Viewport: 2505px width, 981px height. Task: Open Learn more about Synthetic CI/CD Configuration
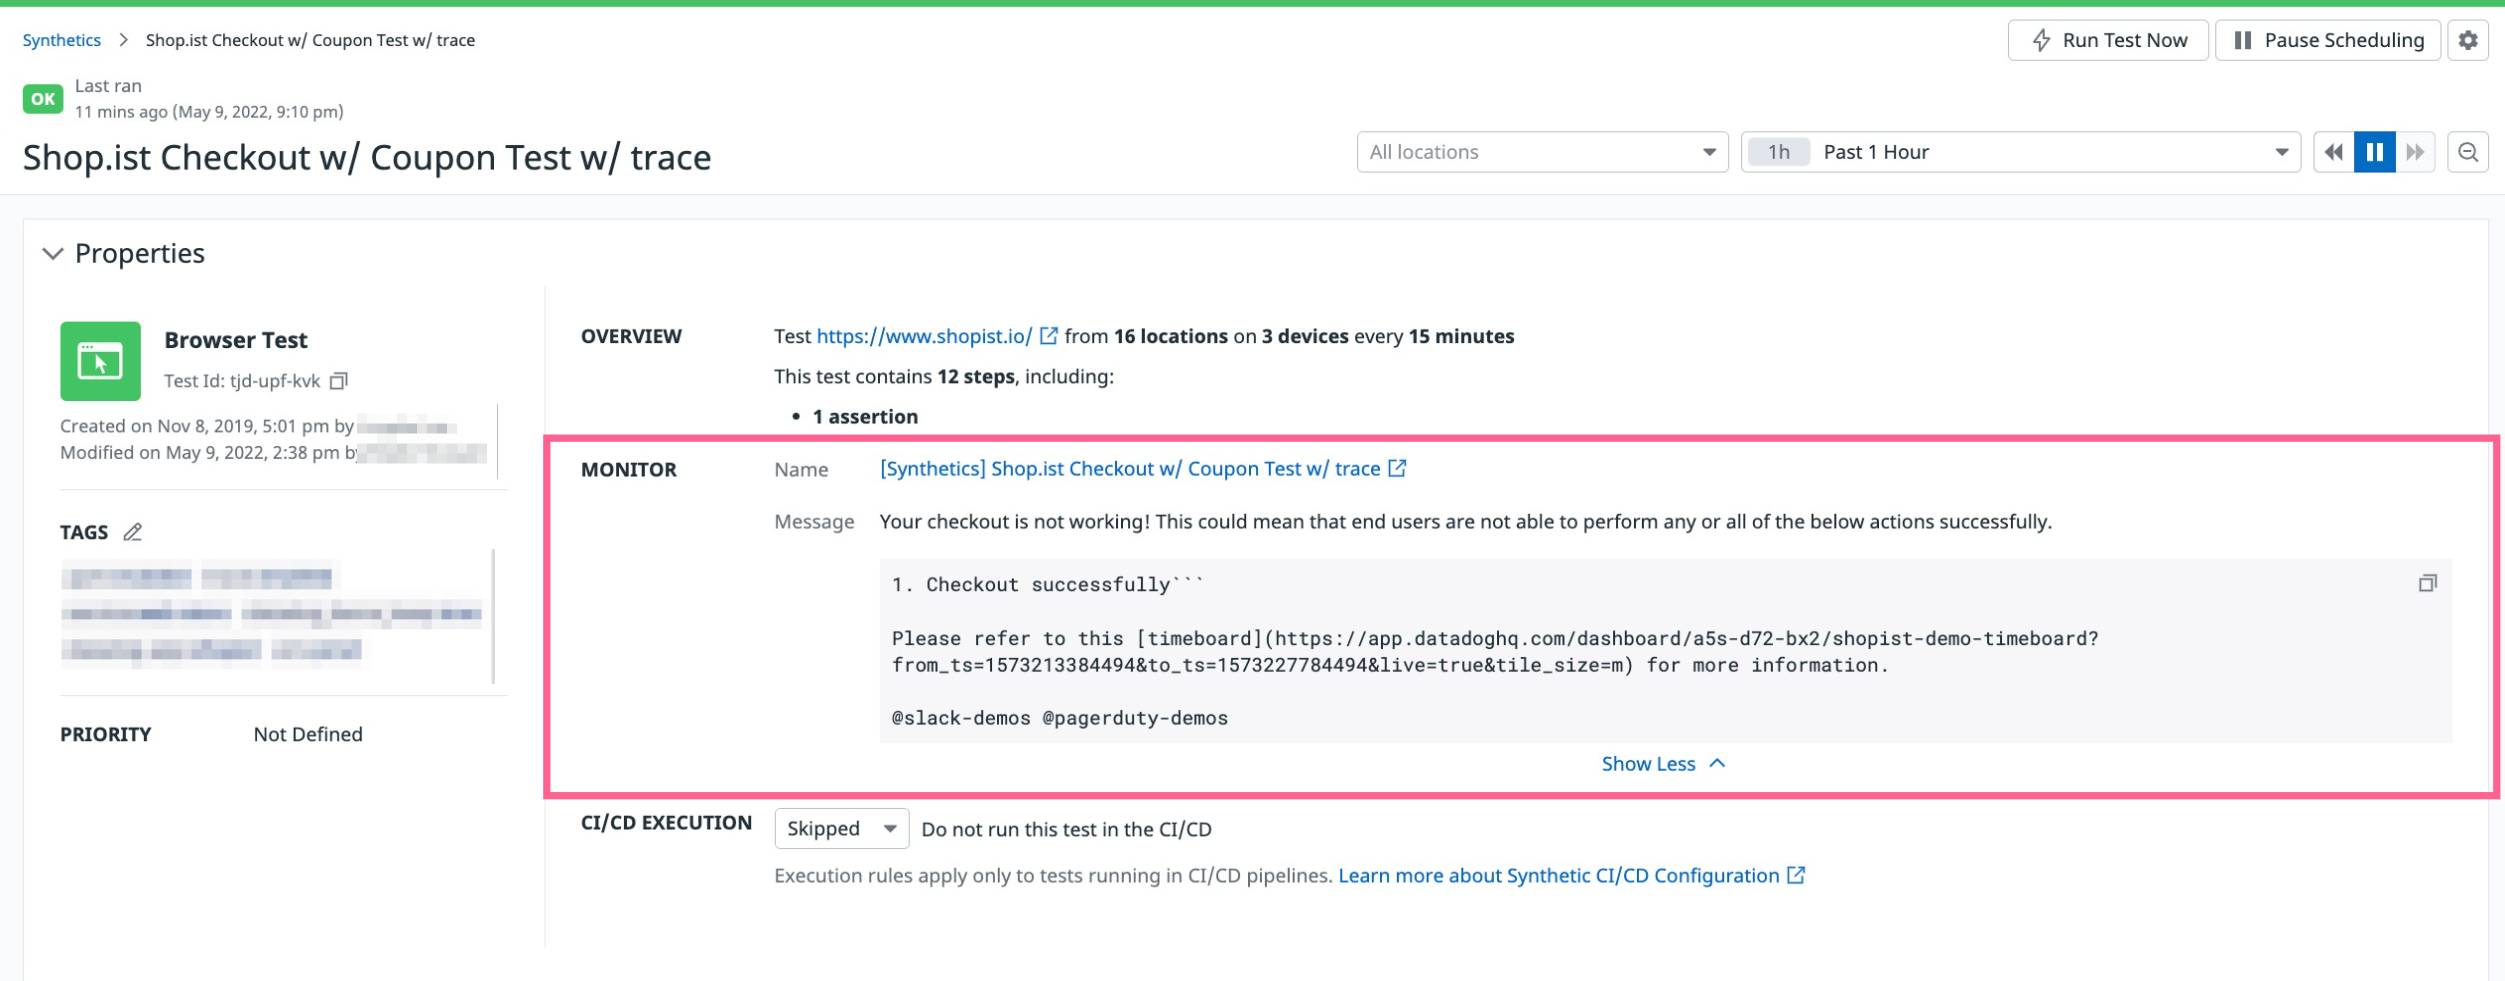(1559, 876)
